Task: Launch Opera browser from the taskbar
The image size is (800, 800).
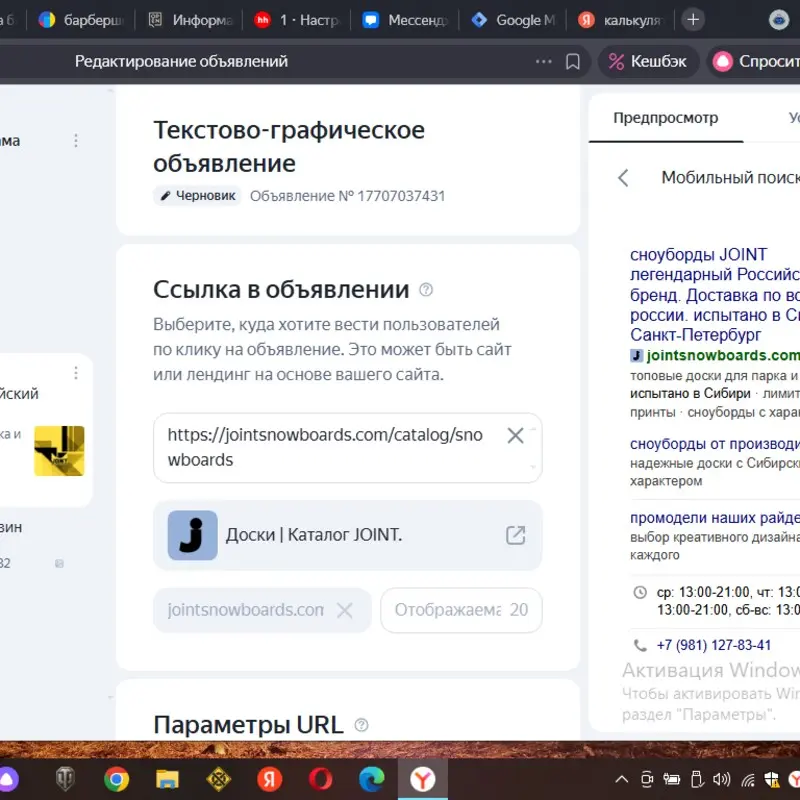Action: pyautogui.click(x=320, y=779)
